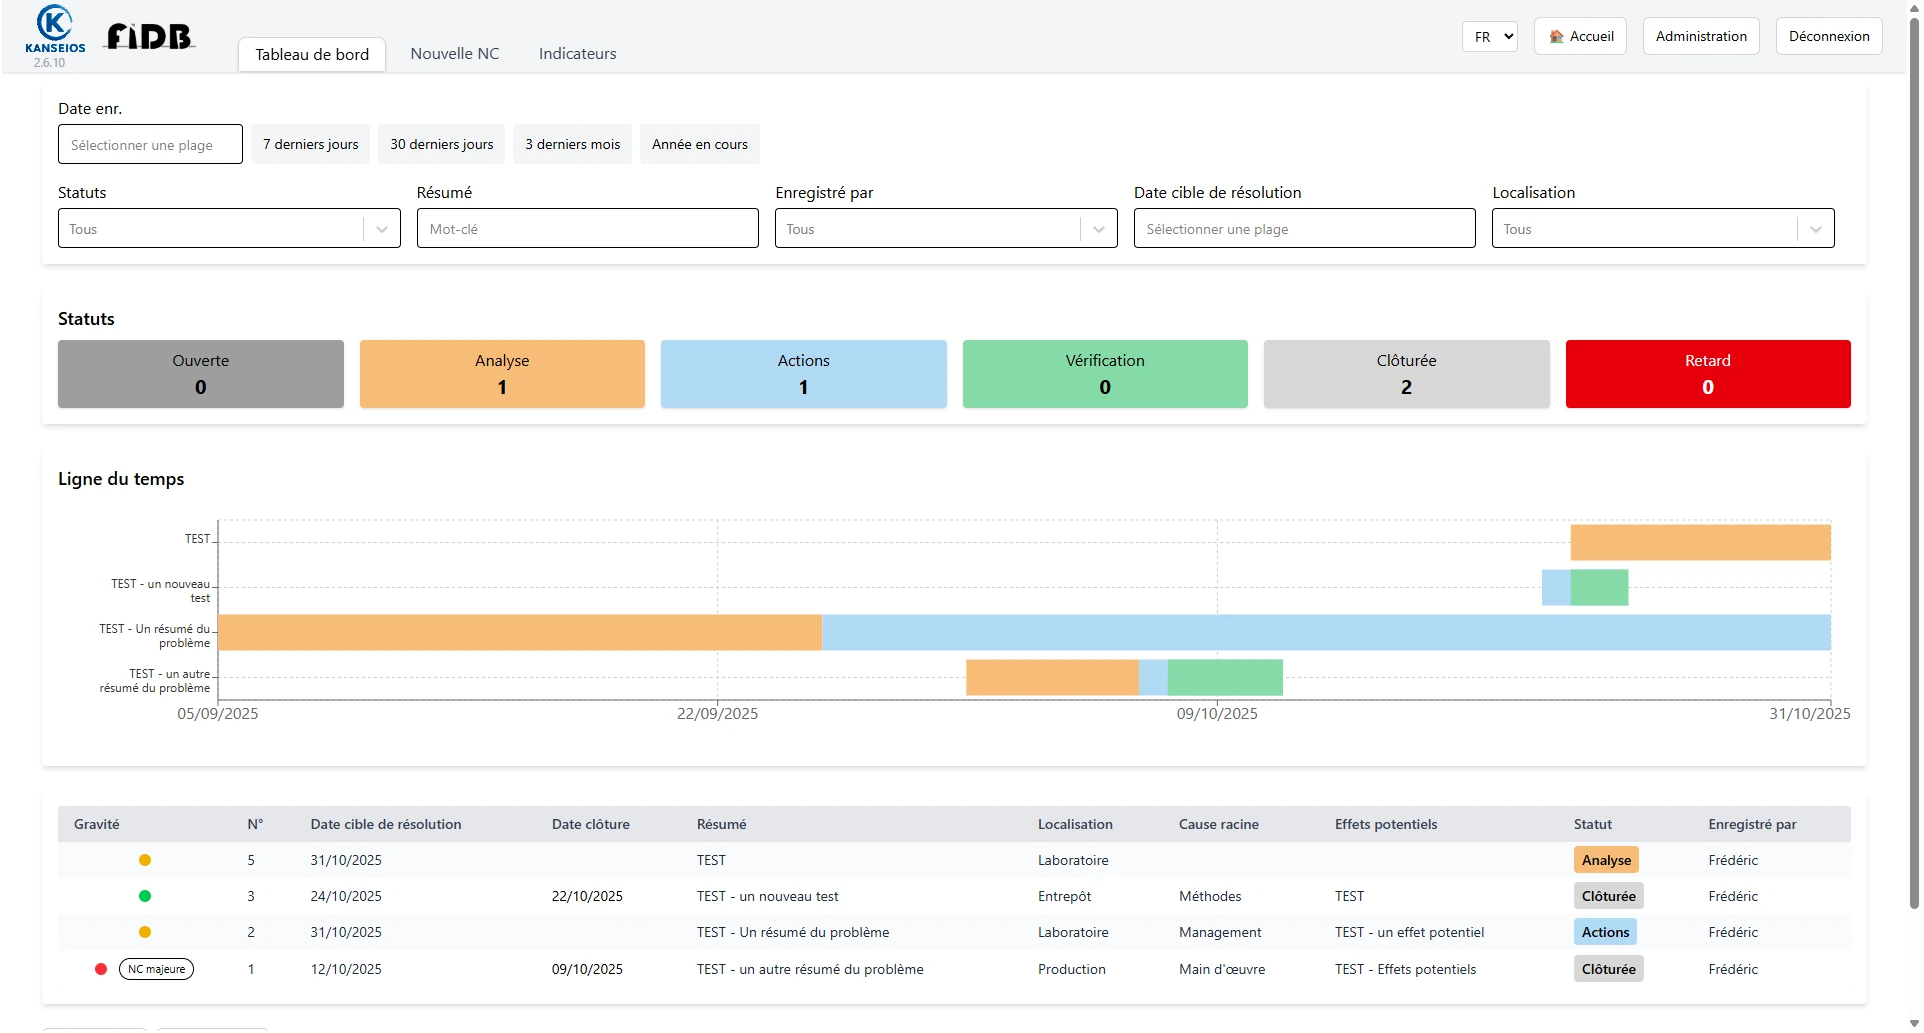The image size is (1924, 1033).
Task: Click the house icon in Accueil
Action: [1556, 37]
